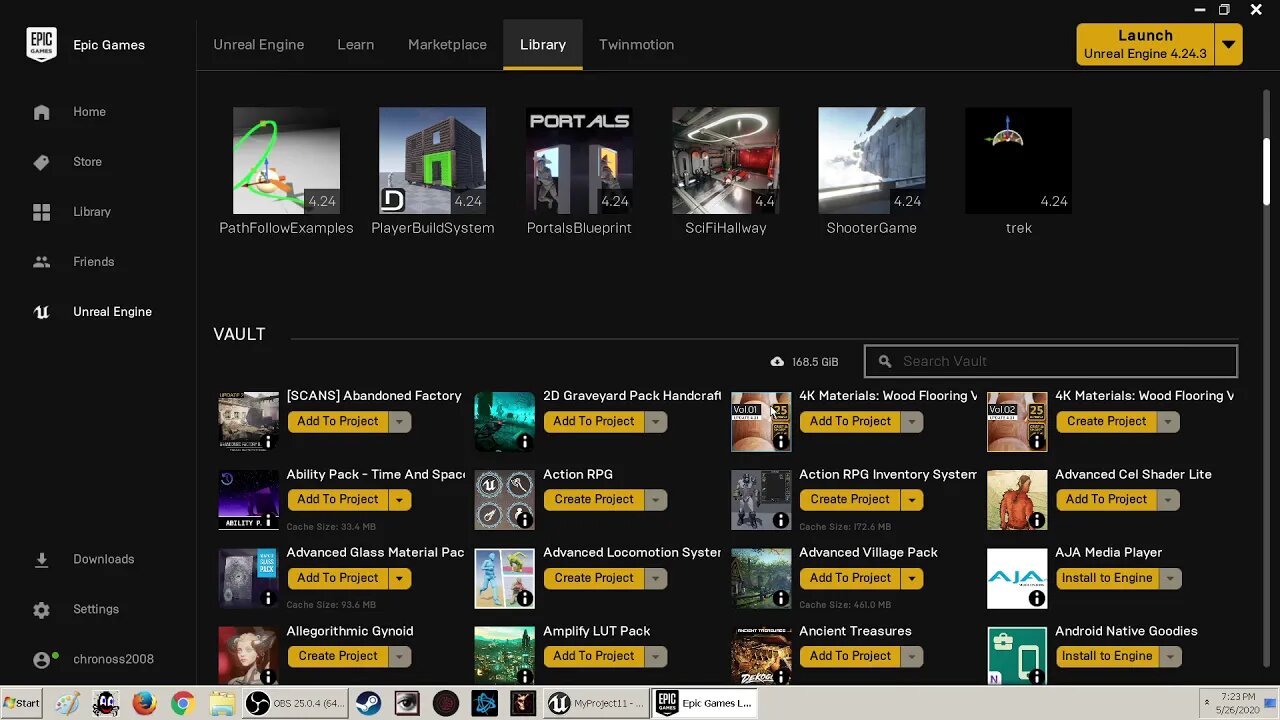This screenshot has width=1280, height=720.
Task: Click the info icon on SCANS Abandoned Factory
Action: point(268,441)
